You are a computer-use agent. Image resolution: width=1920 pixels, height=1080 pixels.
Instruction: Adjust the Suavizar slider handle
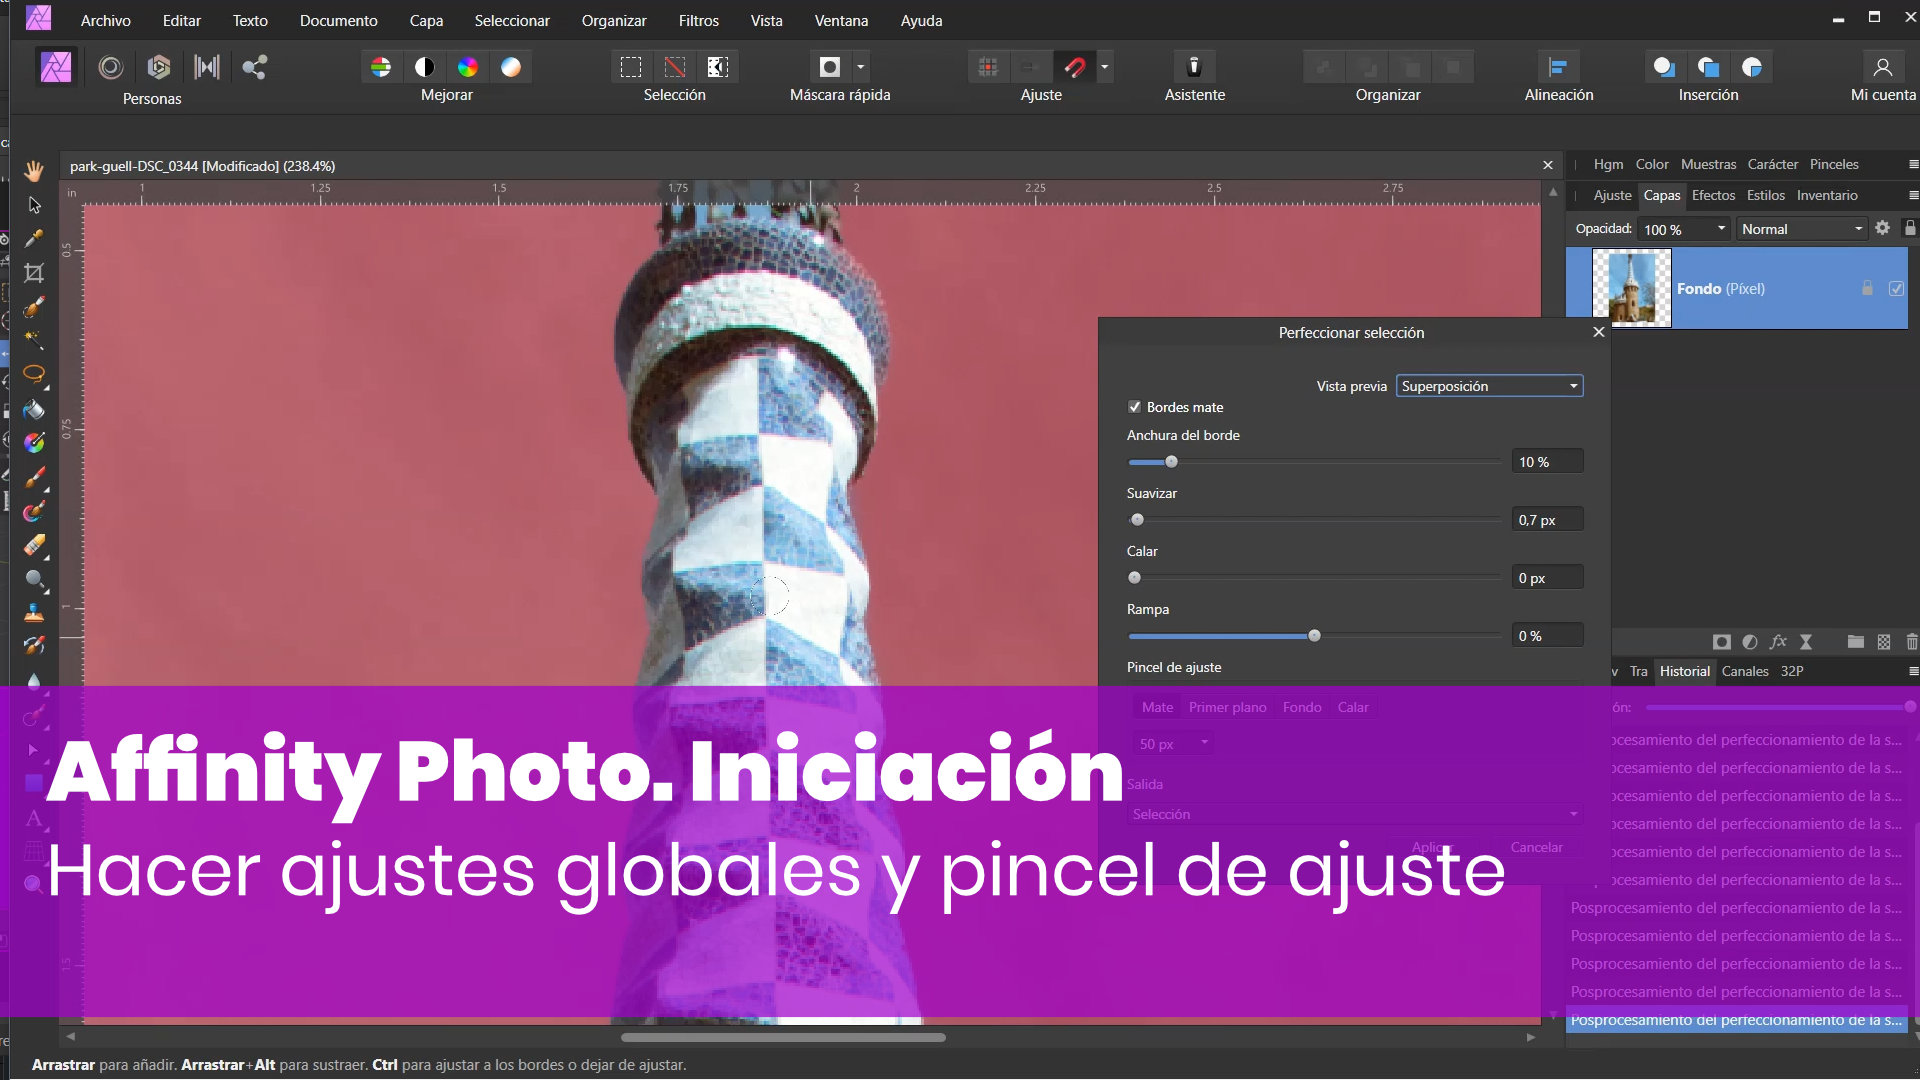[1137, 520]
